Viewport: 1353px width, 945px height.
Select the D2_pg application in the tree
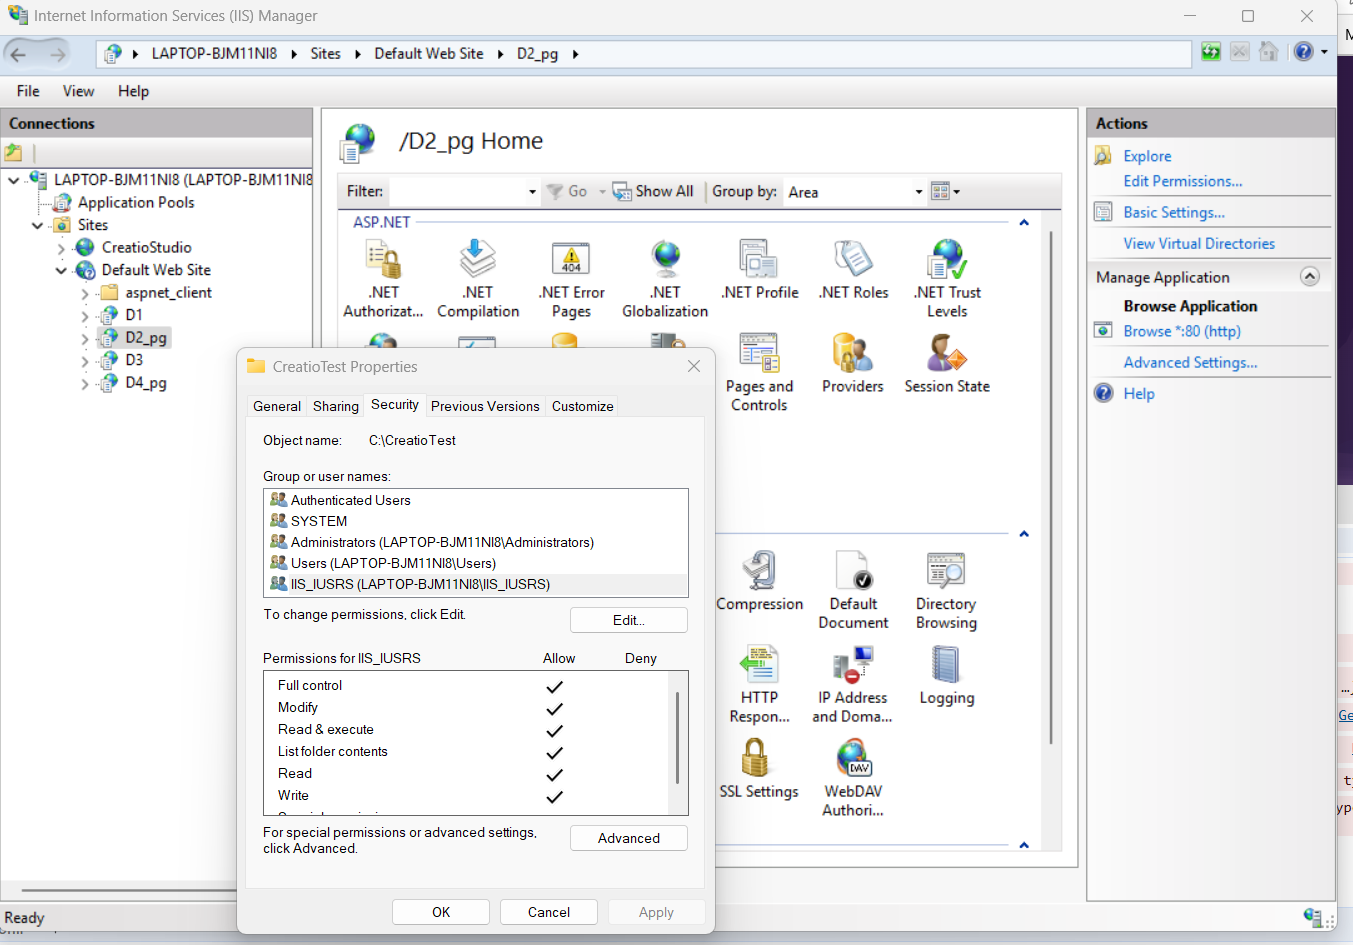[146, 338]
